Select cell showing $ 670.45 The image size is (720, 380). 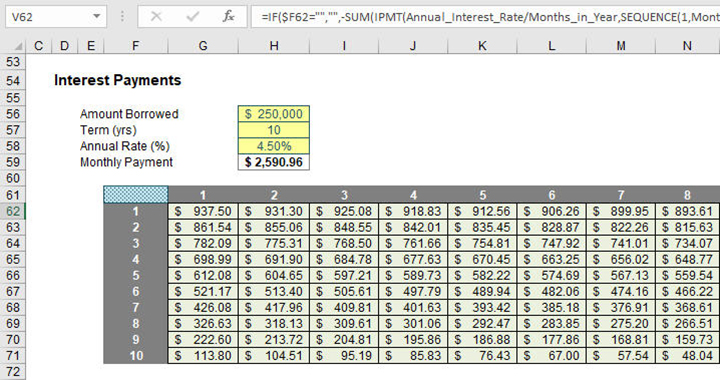[482, 259]
